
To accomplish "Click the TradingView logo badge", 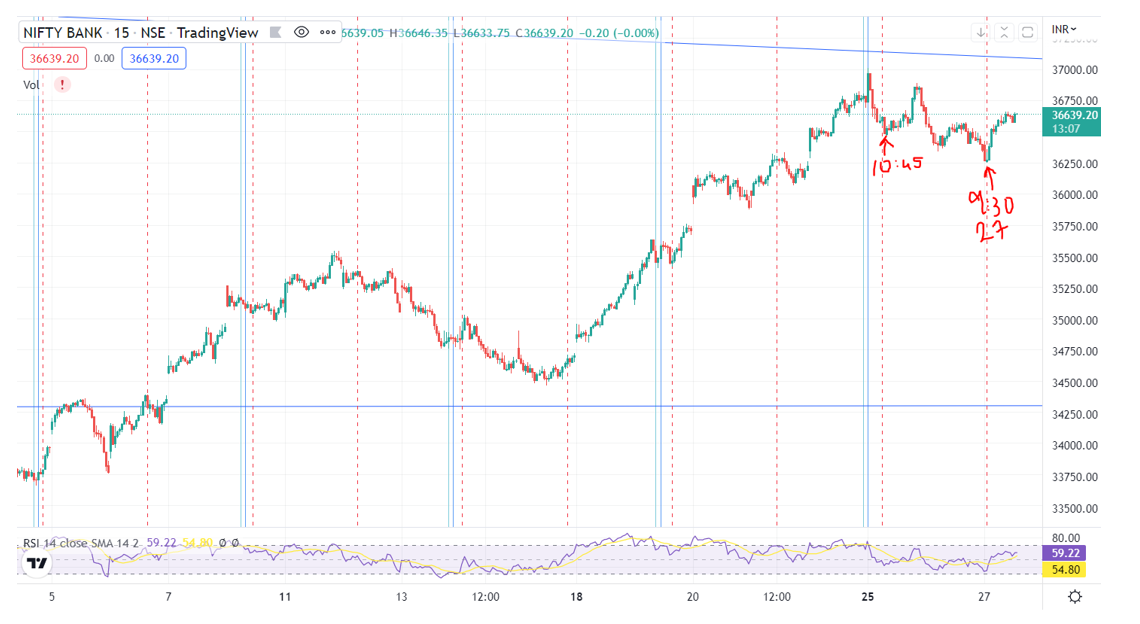I will (x=36, y=563).
